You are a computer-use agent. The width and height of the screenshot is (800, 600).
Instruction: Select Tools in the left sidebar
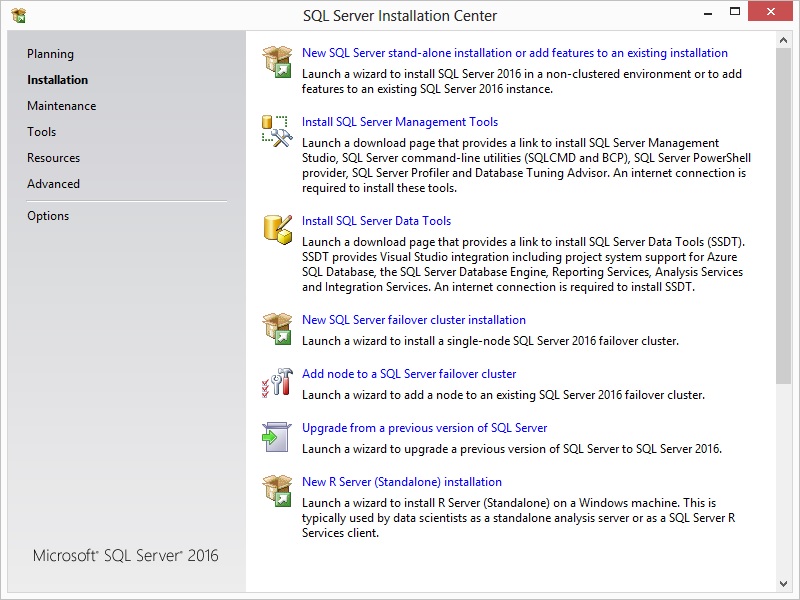click(x=42, y=132)
